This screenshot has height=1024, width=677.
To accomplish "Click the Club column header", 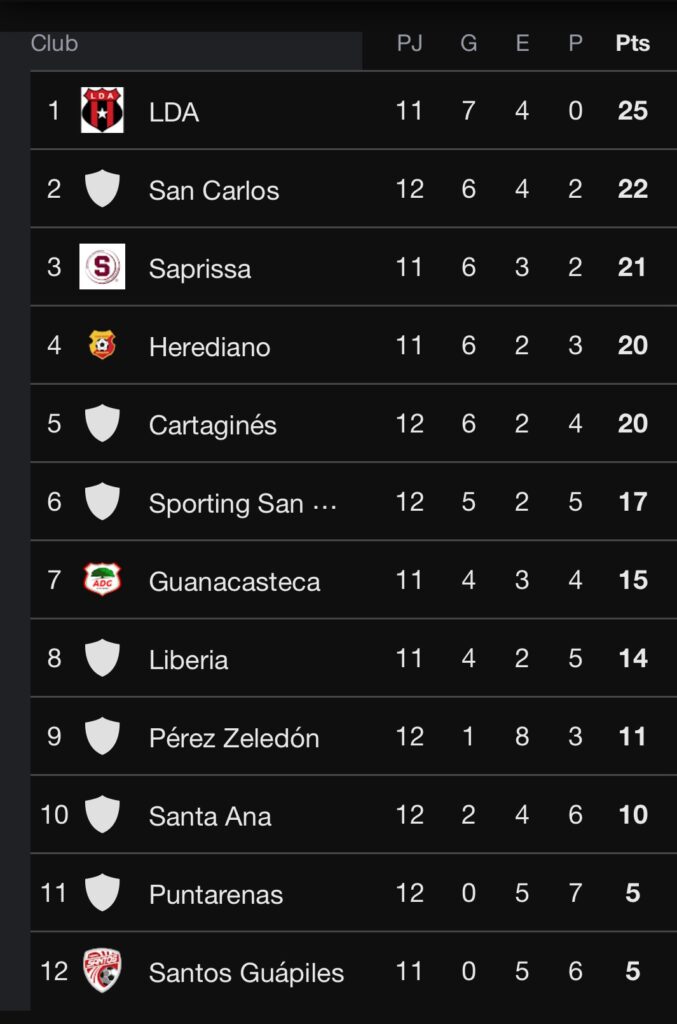I will [x=54, y=43].
